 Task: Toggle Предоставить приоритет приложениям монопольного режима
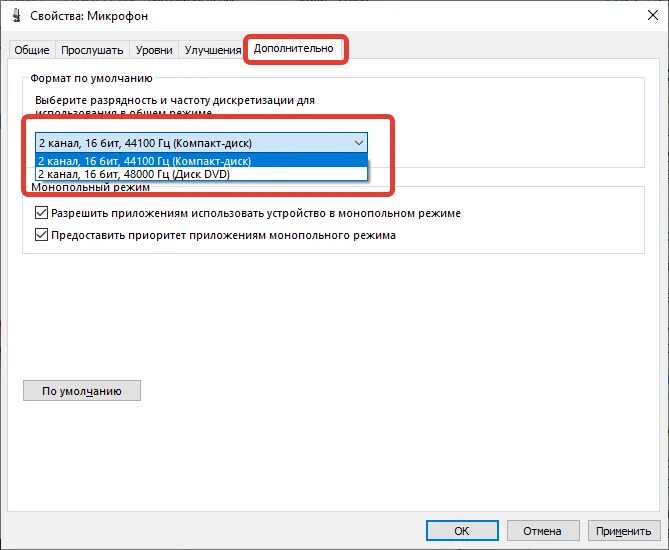coord(41,235)
